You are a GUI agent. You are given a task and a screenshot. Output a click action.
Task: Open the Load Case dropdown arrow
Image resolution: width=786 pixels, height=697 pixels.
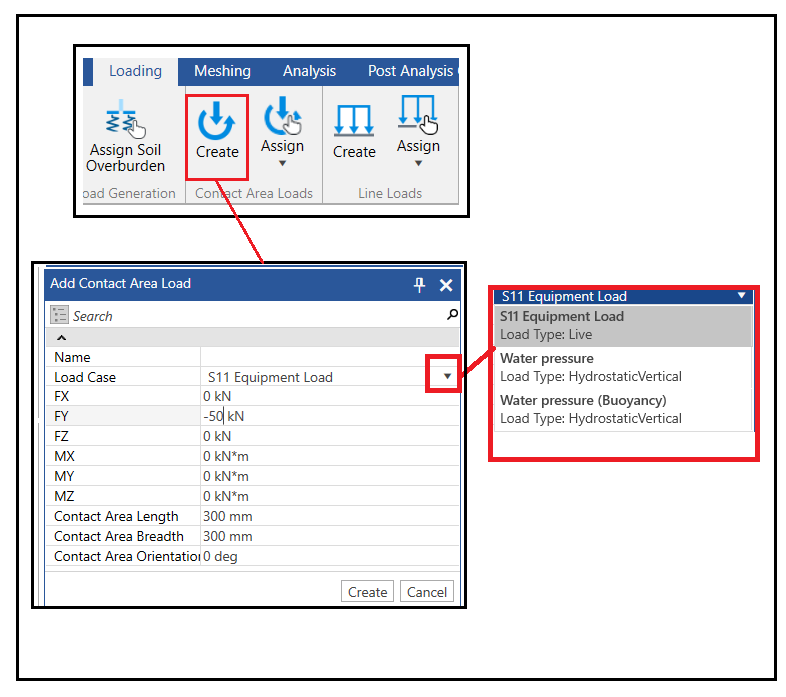[447, 376]
